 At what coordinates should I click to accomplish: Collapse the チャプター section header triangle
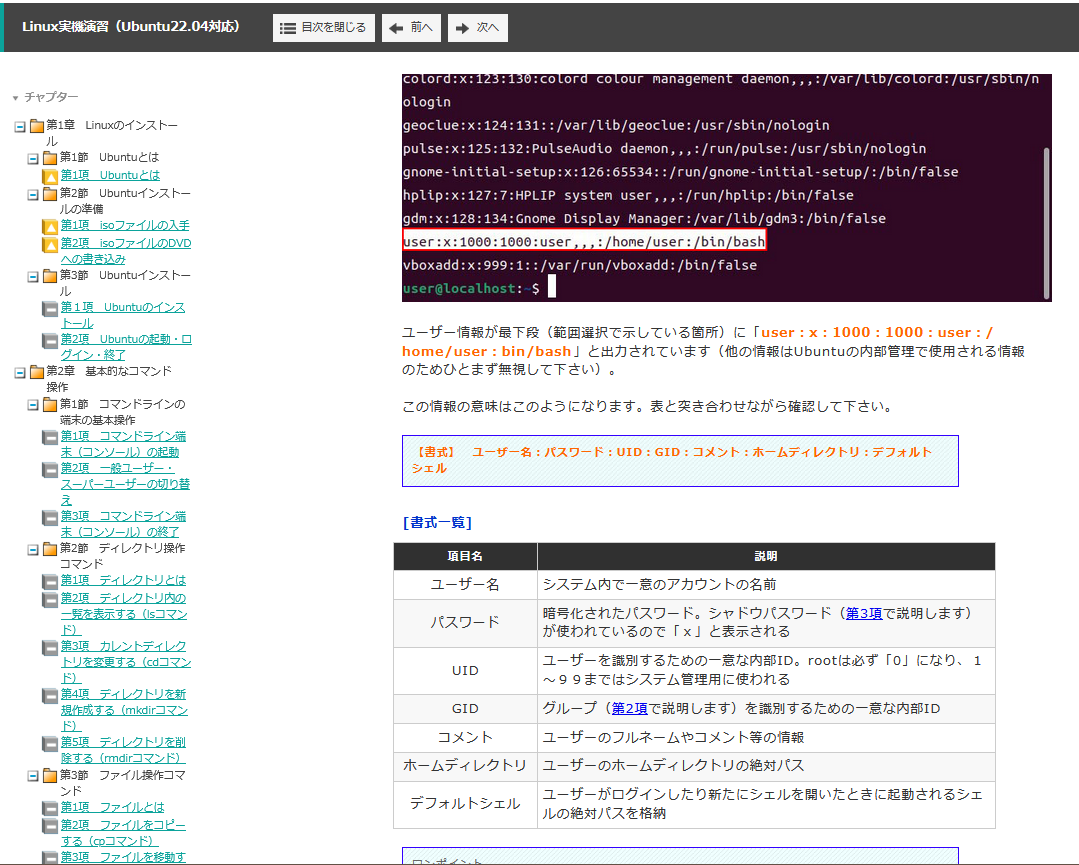15,98
